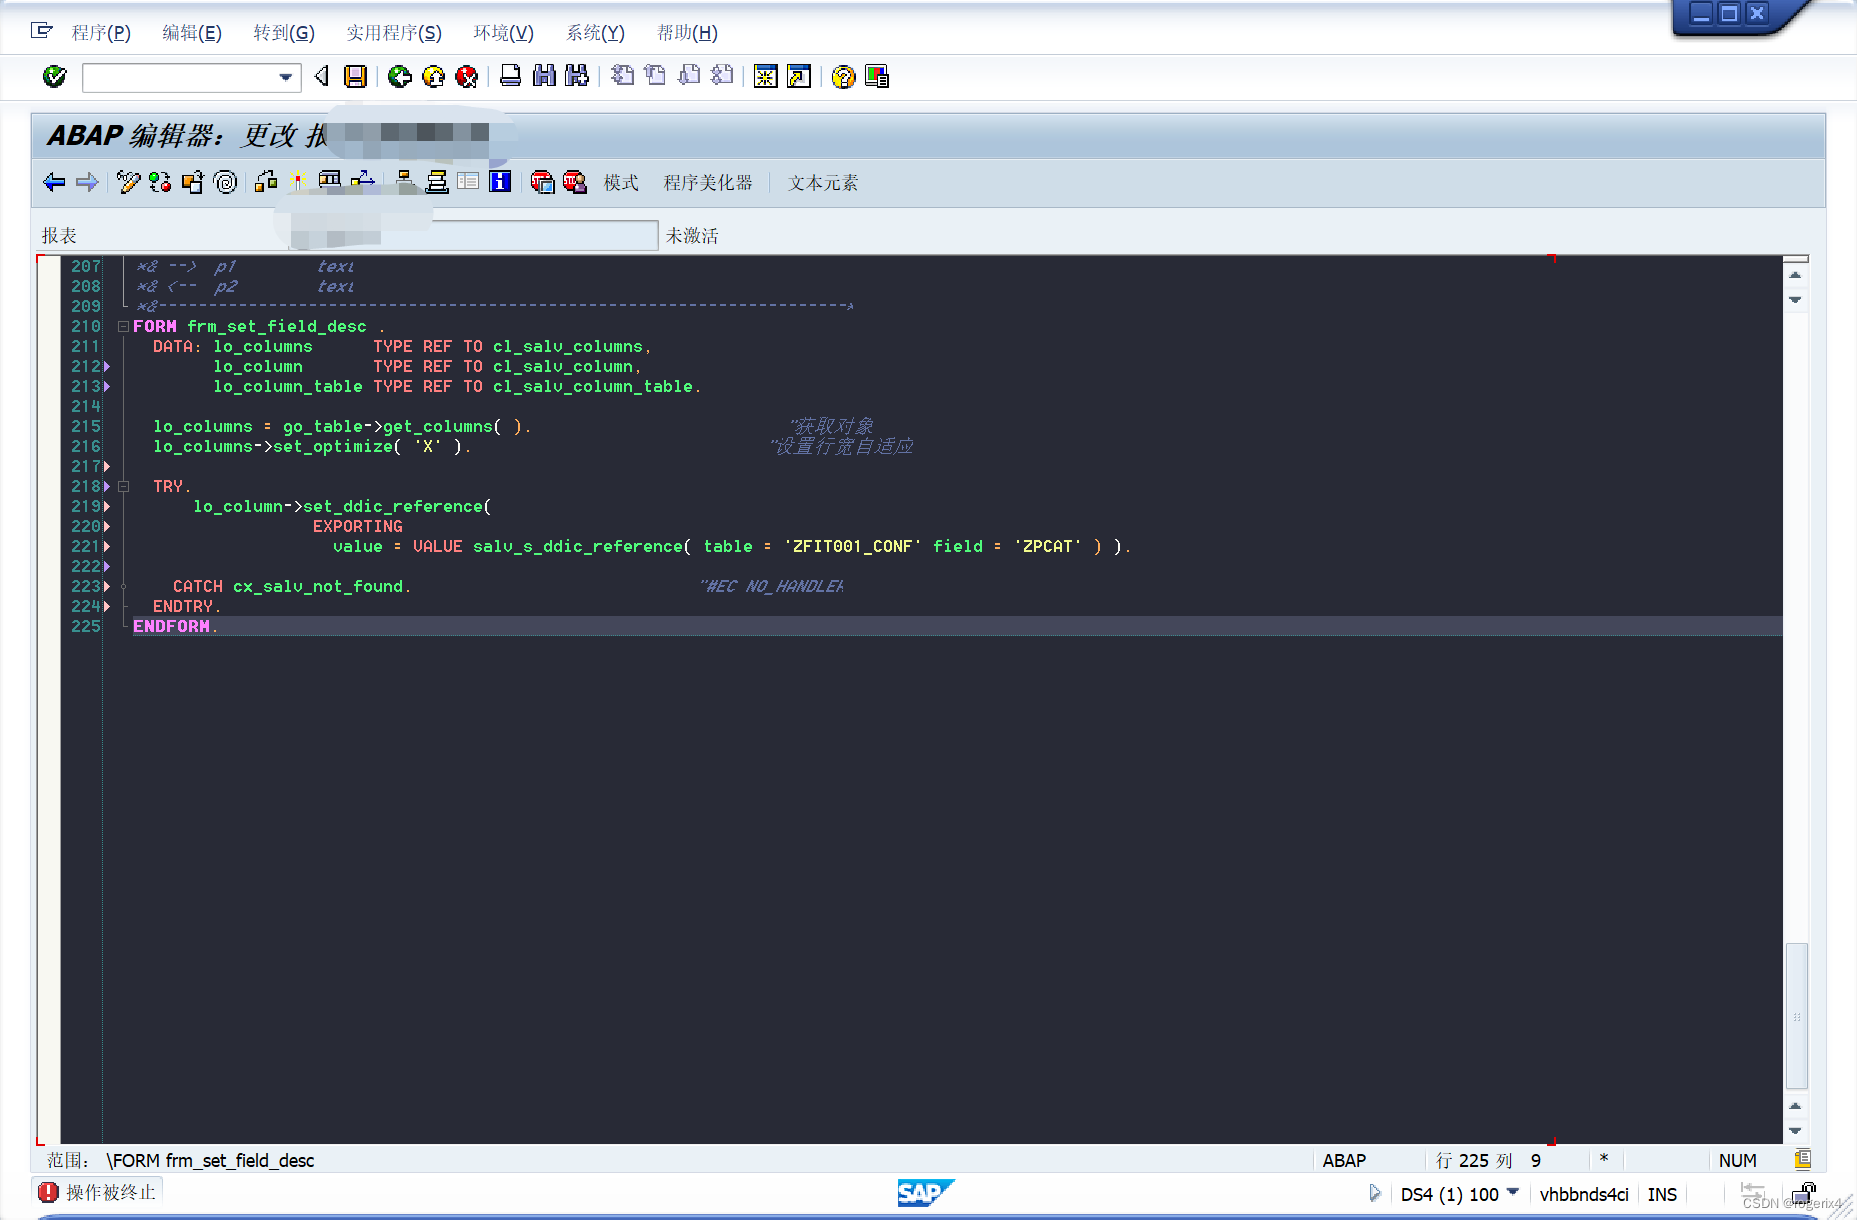Click the CATCH cx_salv_not_found statement
The width and height of the screenshot is (1857, 1220).
292,586
